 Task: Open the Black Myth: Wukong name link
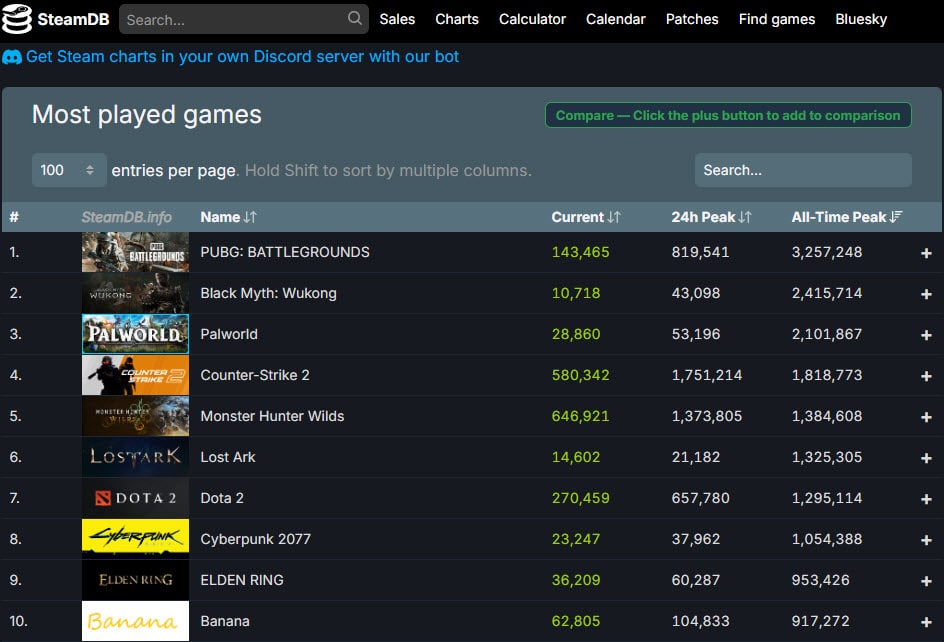tap(269, 293)
